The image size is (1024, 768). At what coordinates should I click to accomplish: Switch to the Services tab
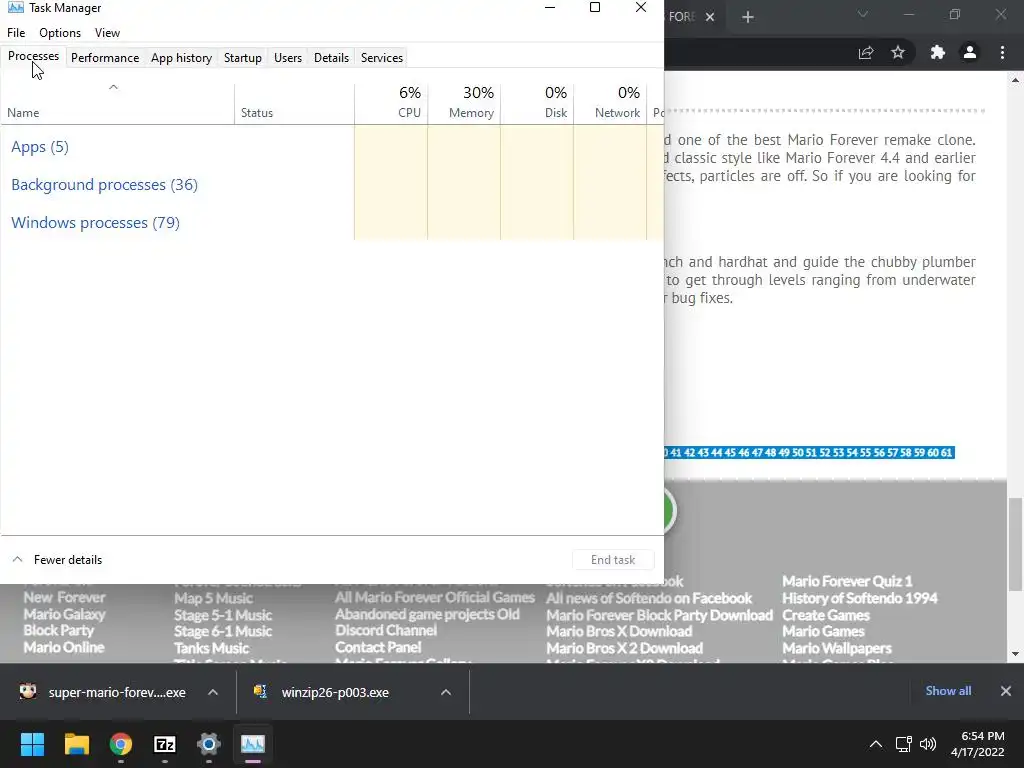(382, 57)
